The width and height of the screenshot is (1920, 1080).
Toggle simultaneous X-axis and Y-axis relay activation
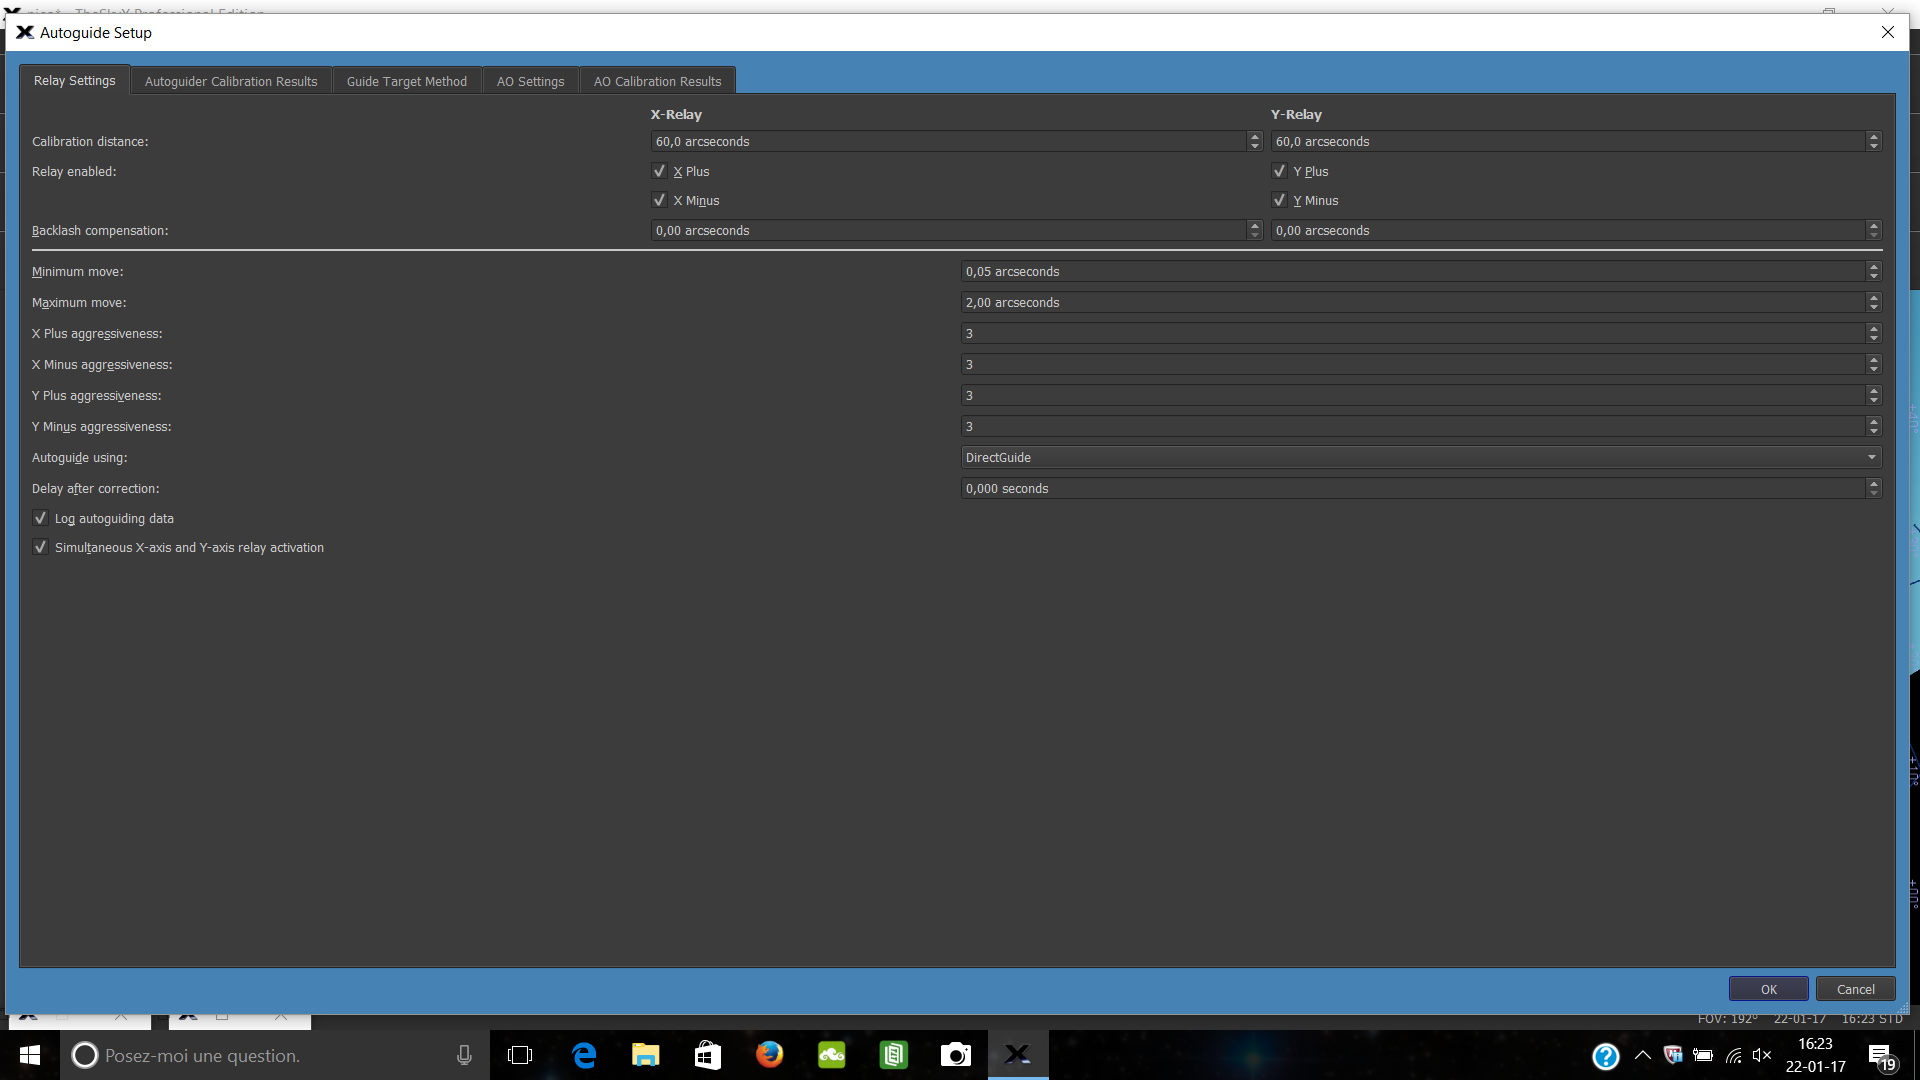tap(41, 547)
